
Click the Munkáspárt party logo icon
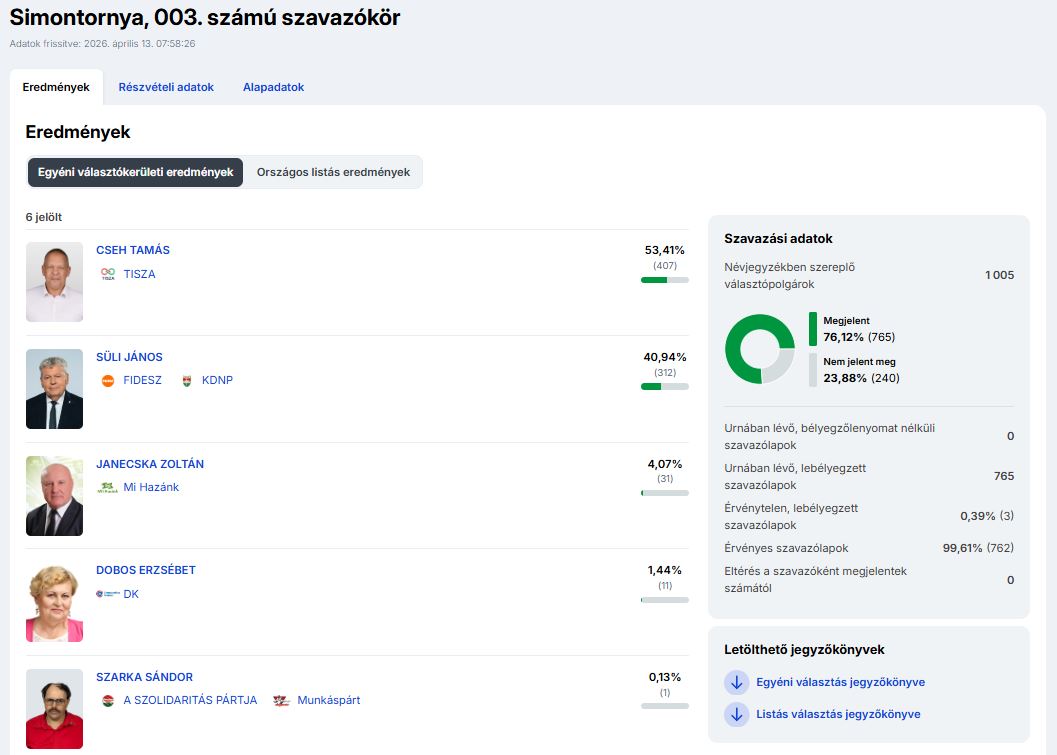pyautogui.click(x=281, y=701)
